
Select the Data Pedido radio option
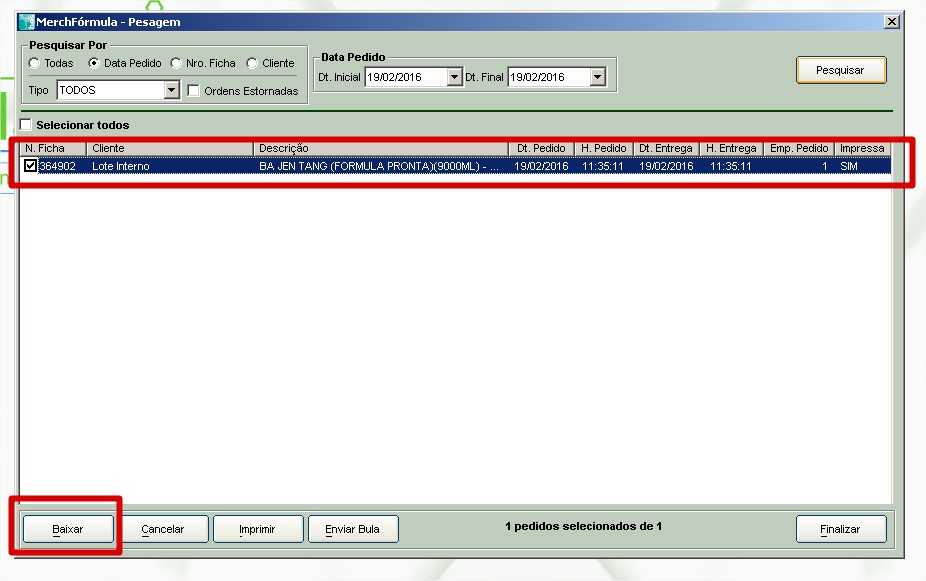[95, 63]
